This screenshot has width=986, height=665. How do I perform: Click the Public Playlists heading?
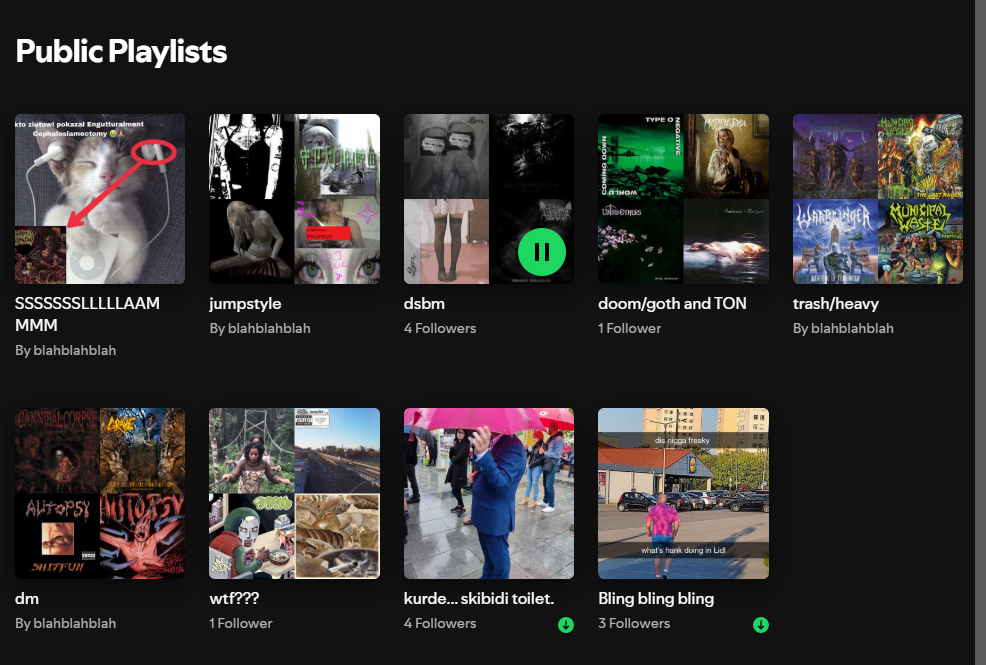coord(121,51)
